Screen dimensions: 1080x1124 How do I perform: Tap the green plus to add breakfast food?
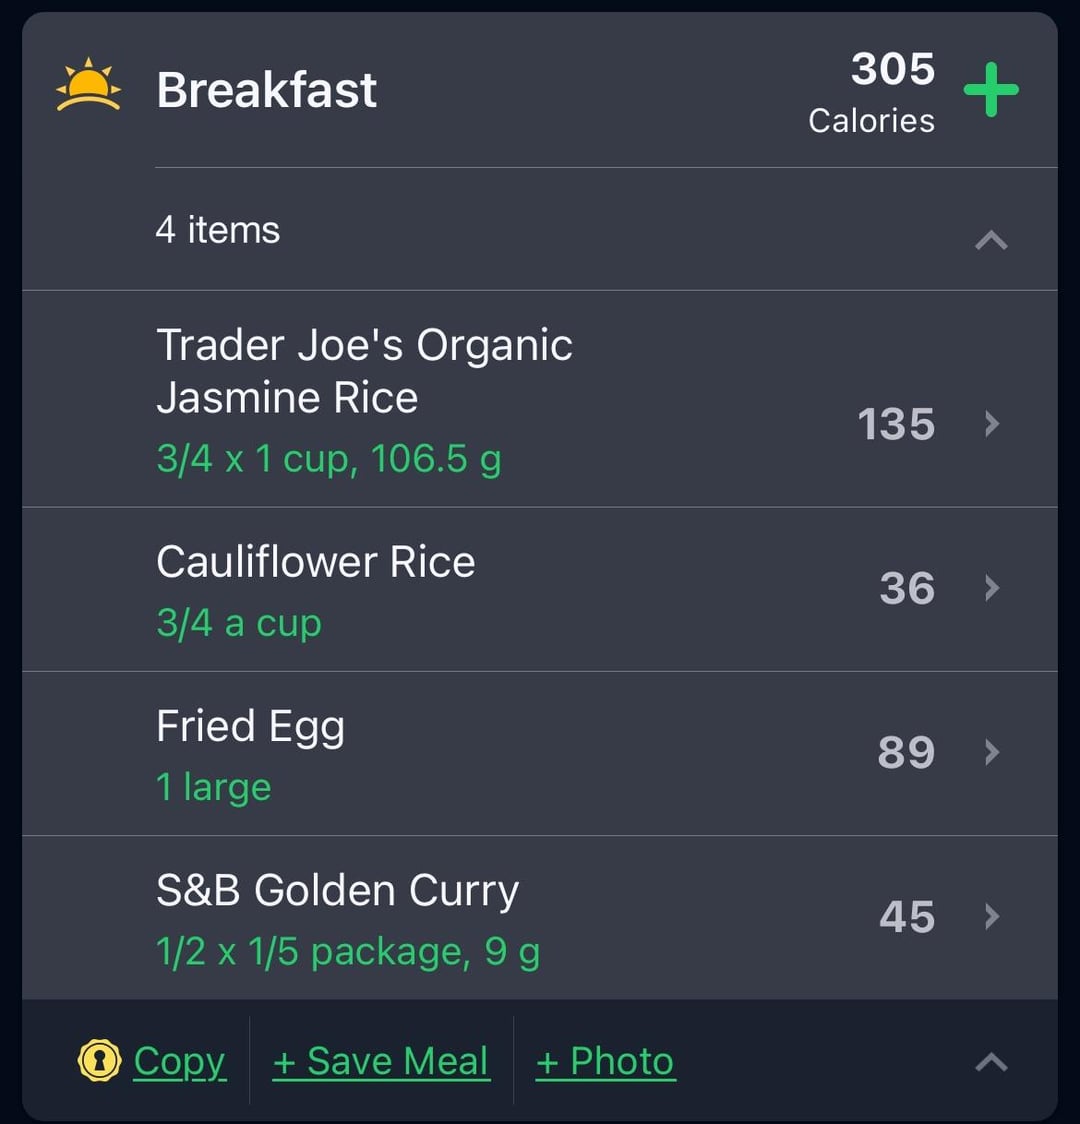(991, 90)
